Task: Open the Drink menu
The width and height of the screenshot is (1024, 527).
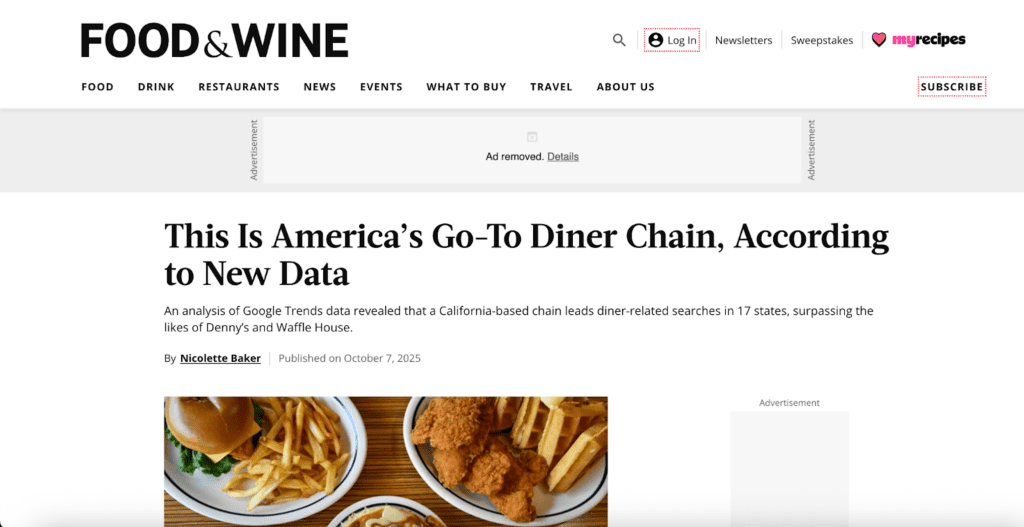Action: [156, 87]
